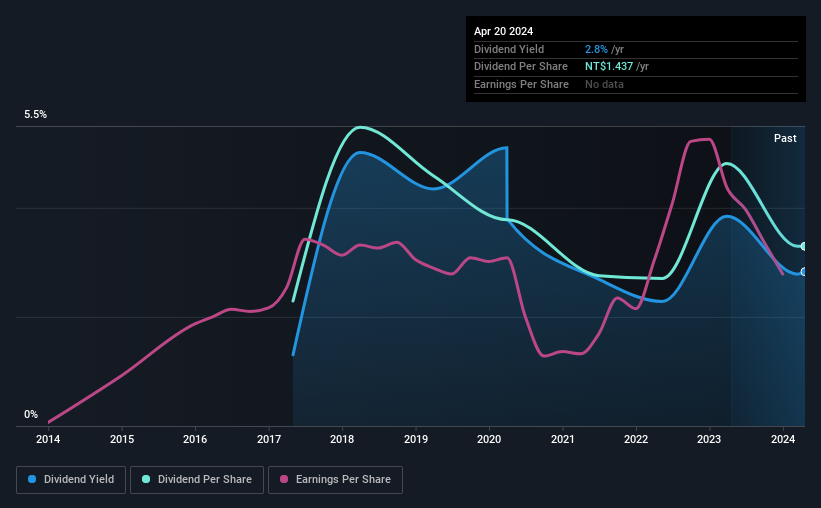
Task: Click the pink Earnings Per Share legend dot
Action: pos(284,479)
